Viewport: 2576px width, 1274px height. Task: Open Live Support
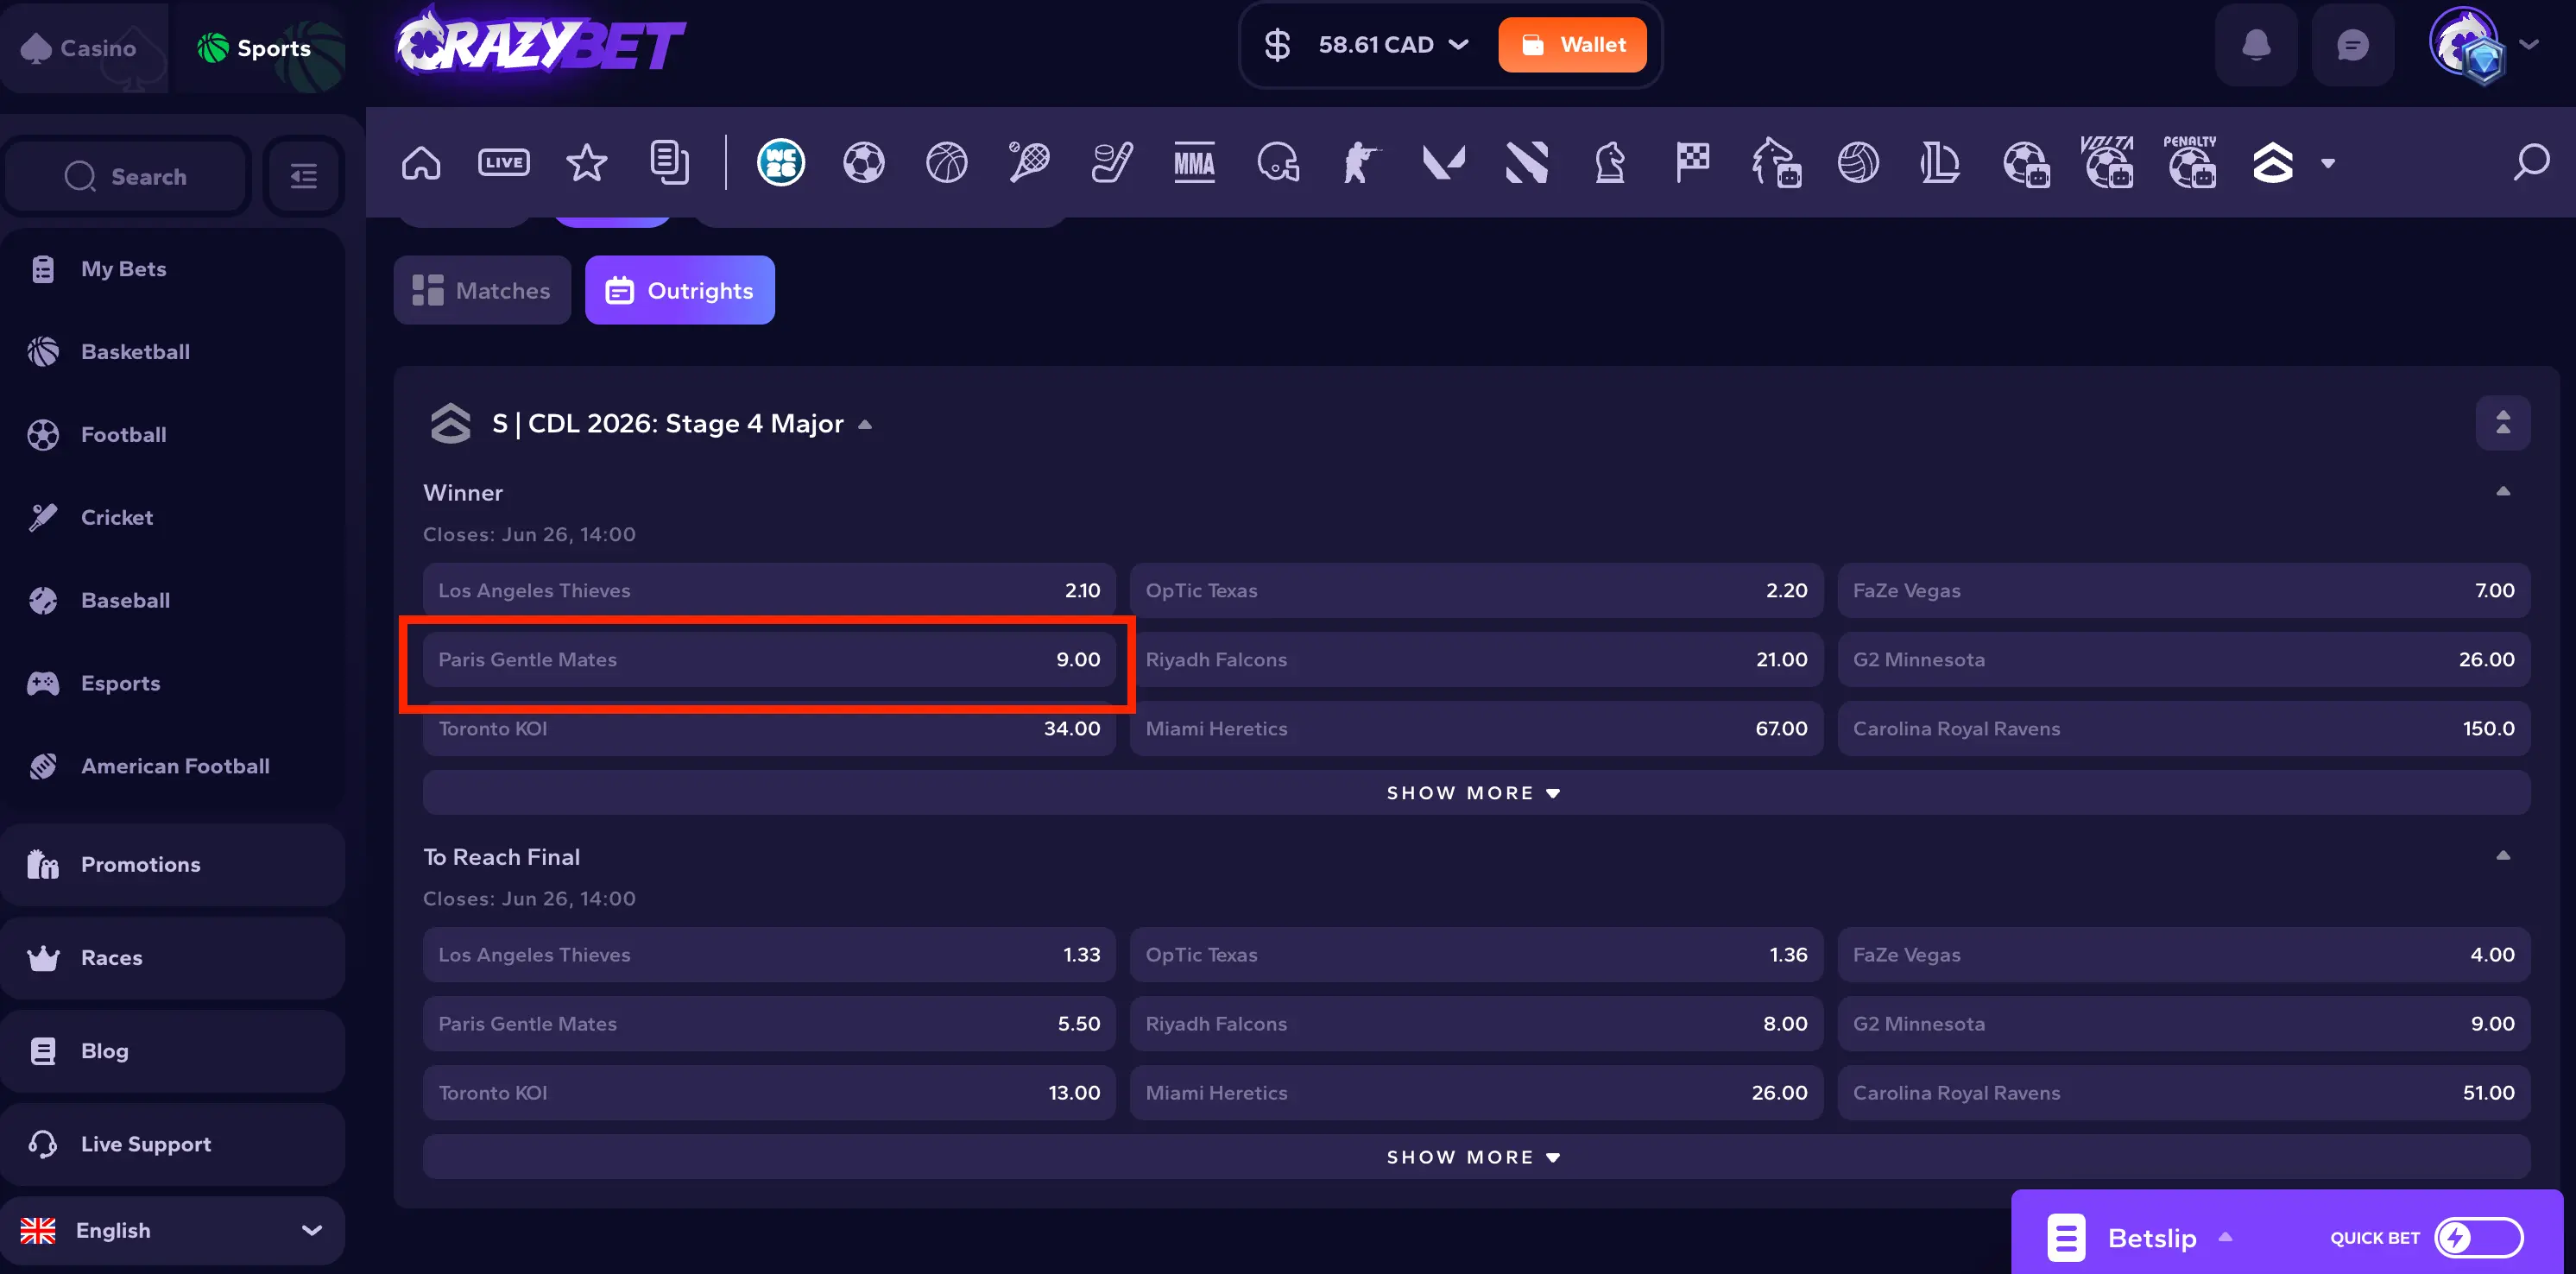(x=172, y=1143)
